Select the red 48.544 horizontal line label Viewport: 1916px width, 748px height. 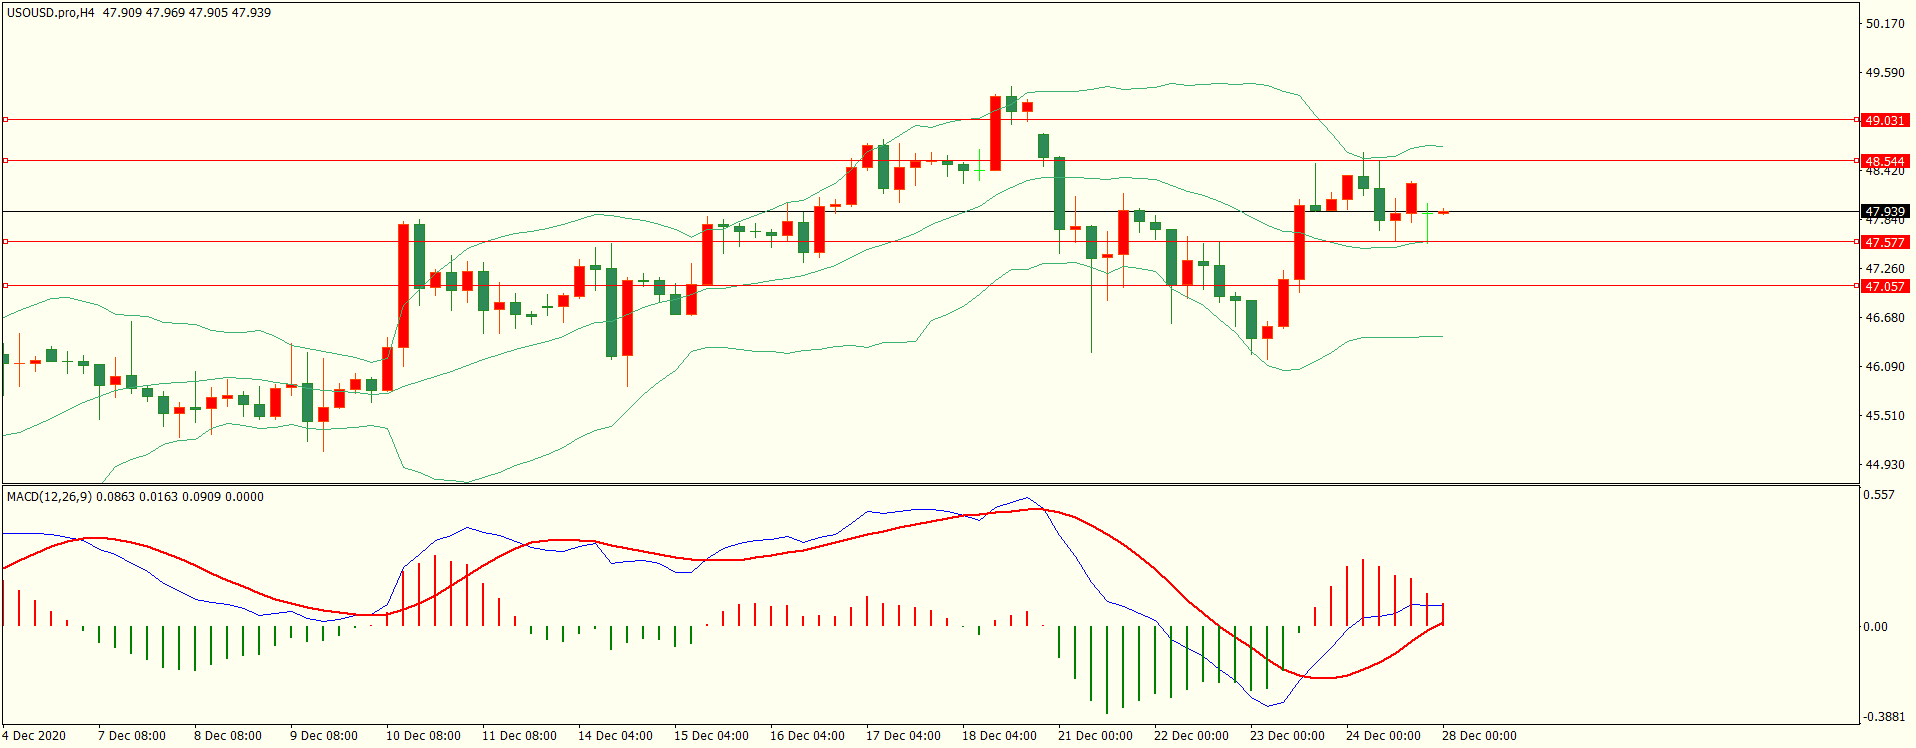click(x=1884, y=161)
